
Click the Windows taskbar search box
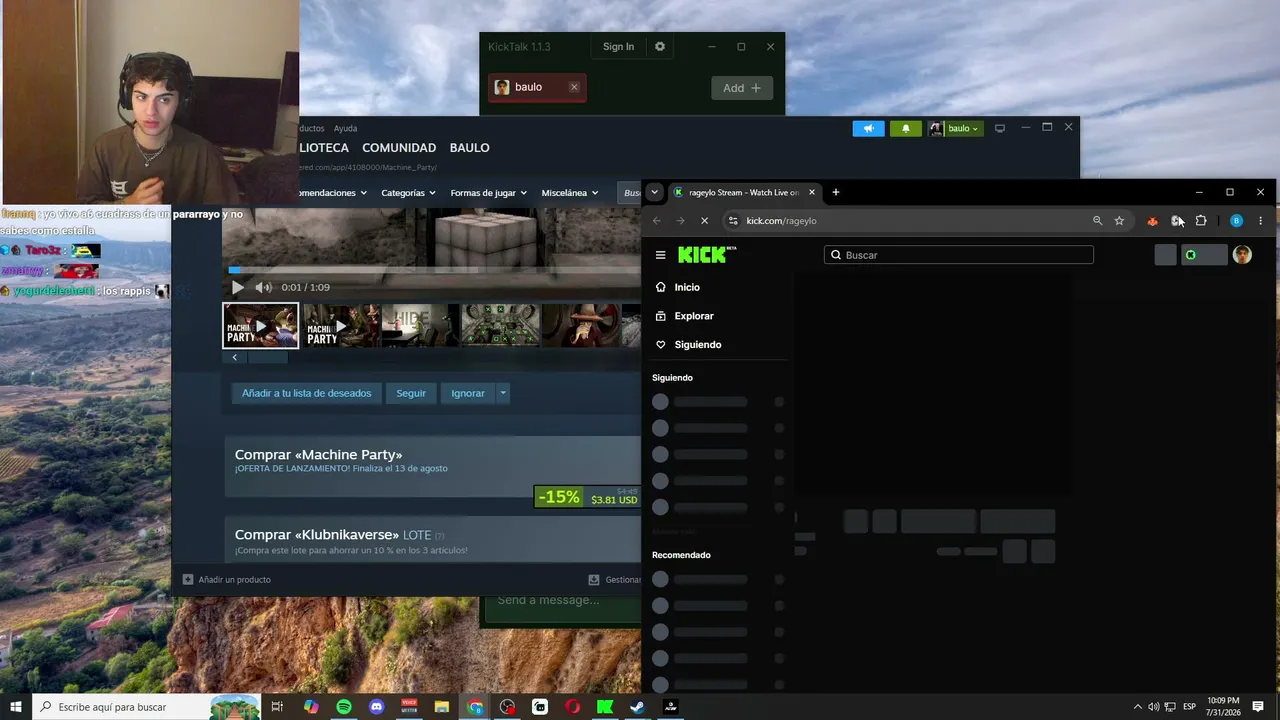pos(146,707)
